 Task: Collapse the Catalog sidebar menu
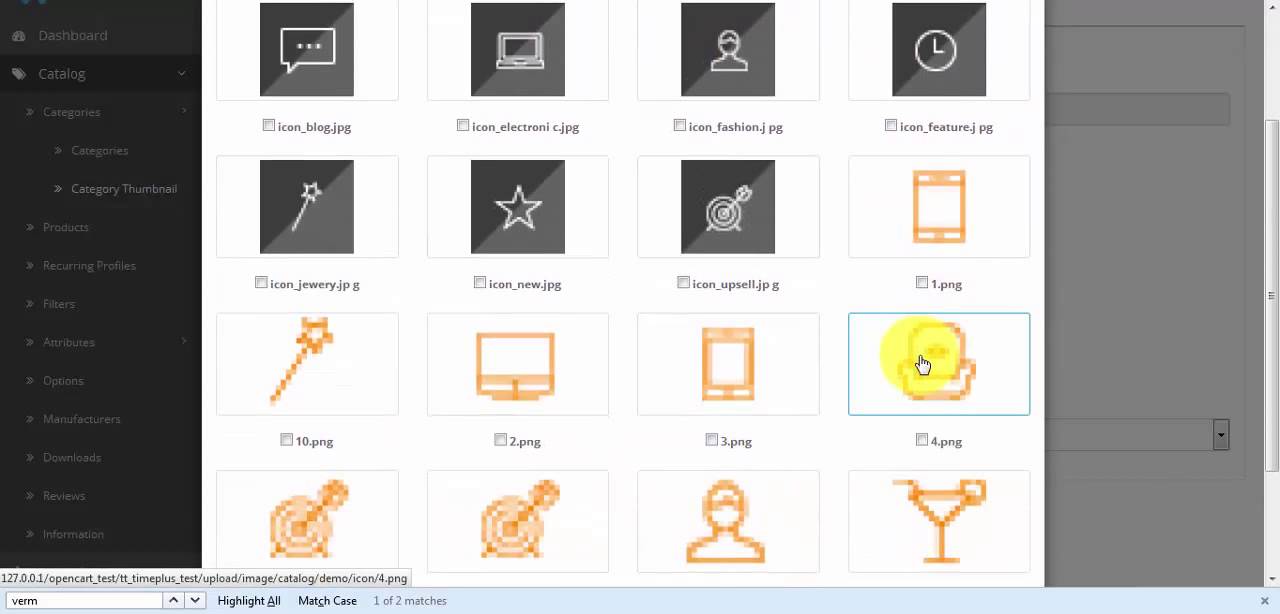pos(100,73)
